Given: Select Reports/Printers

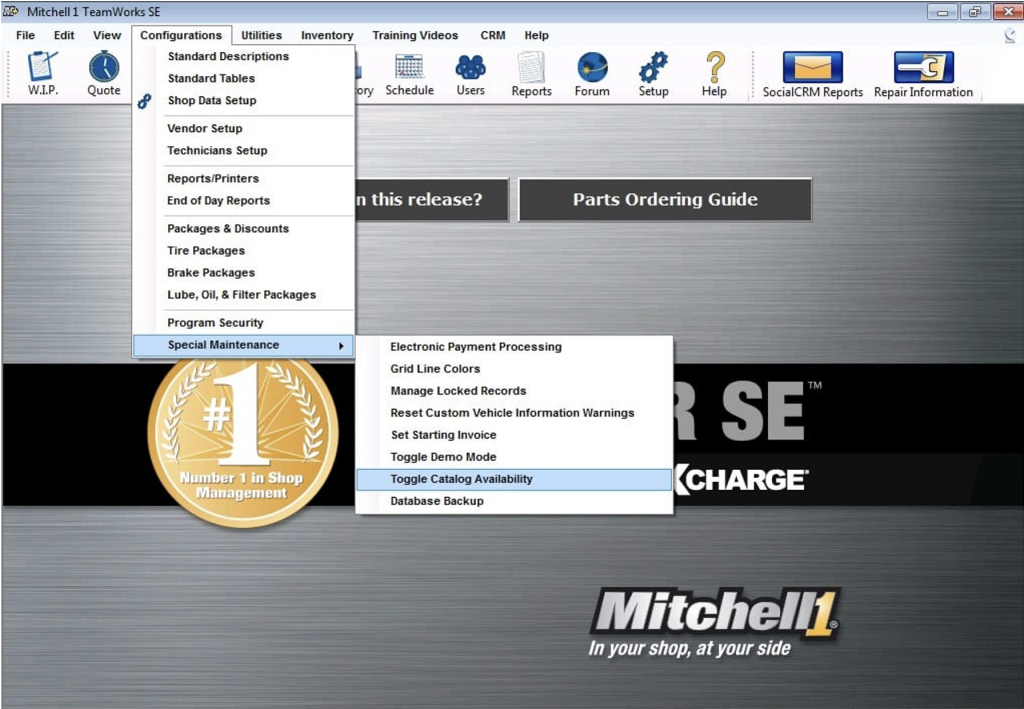Looking at the screenshot, I should click(244, 179).
